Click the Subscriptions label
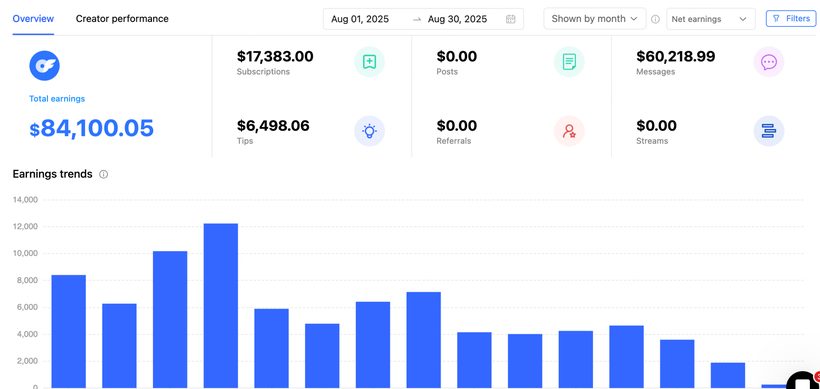Viewport: 820px width, 389px height. click(x=263, y=72)
